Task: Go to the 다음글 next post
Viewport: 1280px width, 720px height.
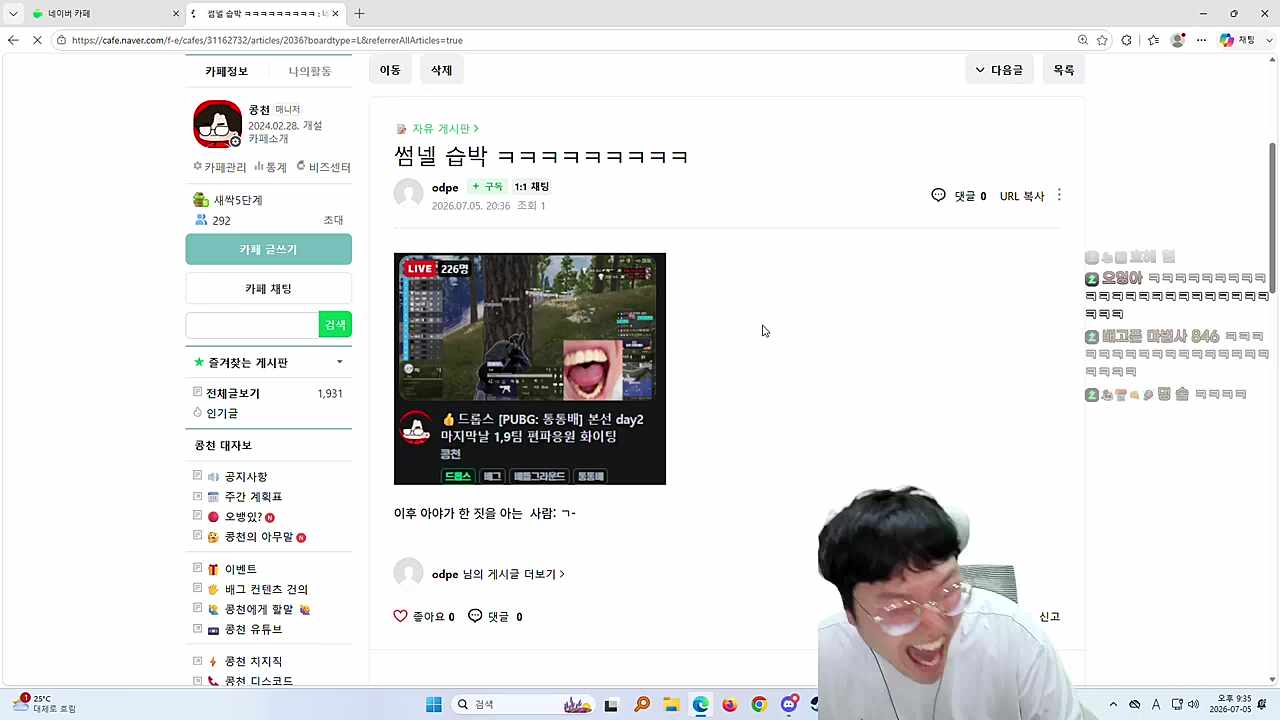Action: [999, 70]
